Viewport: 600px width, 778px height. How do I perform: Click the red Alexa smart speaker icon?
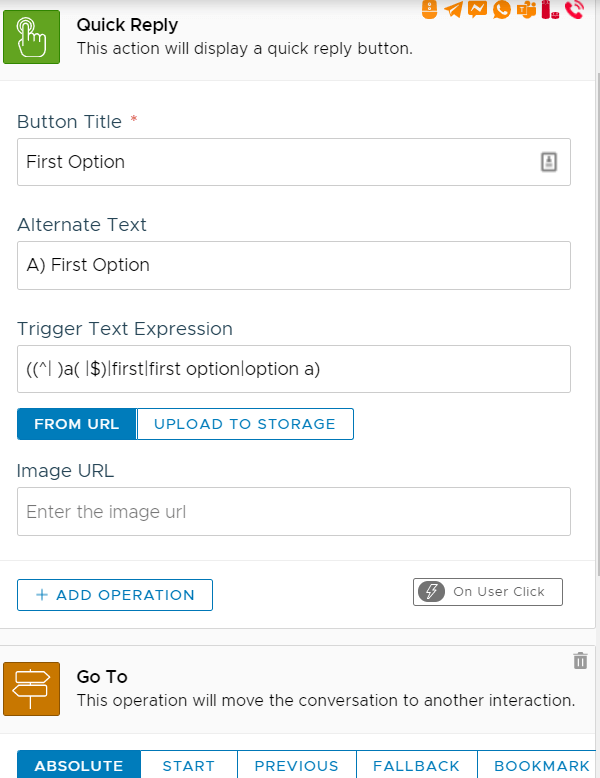pyautogui.click(x=549, y=9)
